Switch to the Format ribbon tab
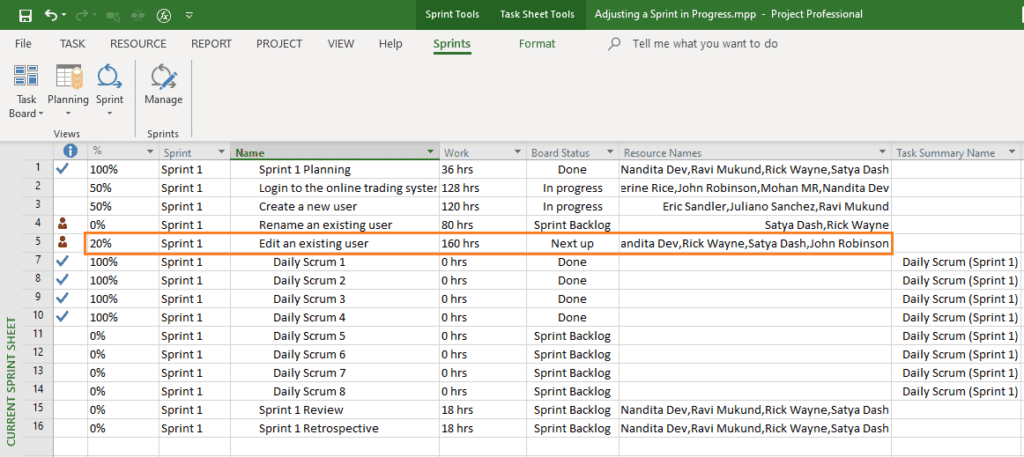This screenshot has height=457, width=1024. click(x=537, y=44)
